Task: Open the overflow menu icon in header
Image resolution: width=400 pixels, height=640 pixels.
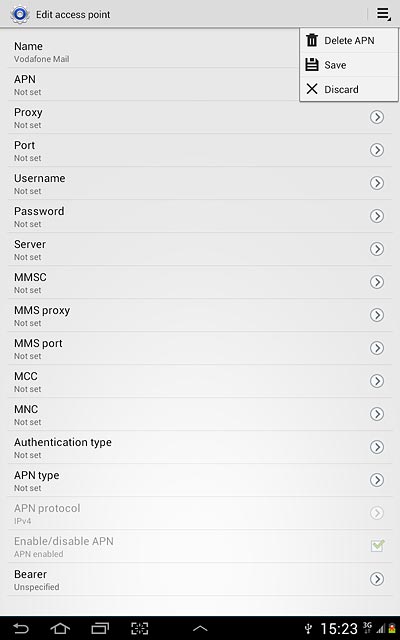Action: 383,14
